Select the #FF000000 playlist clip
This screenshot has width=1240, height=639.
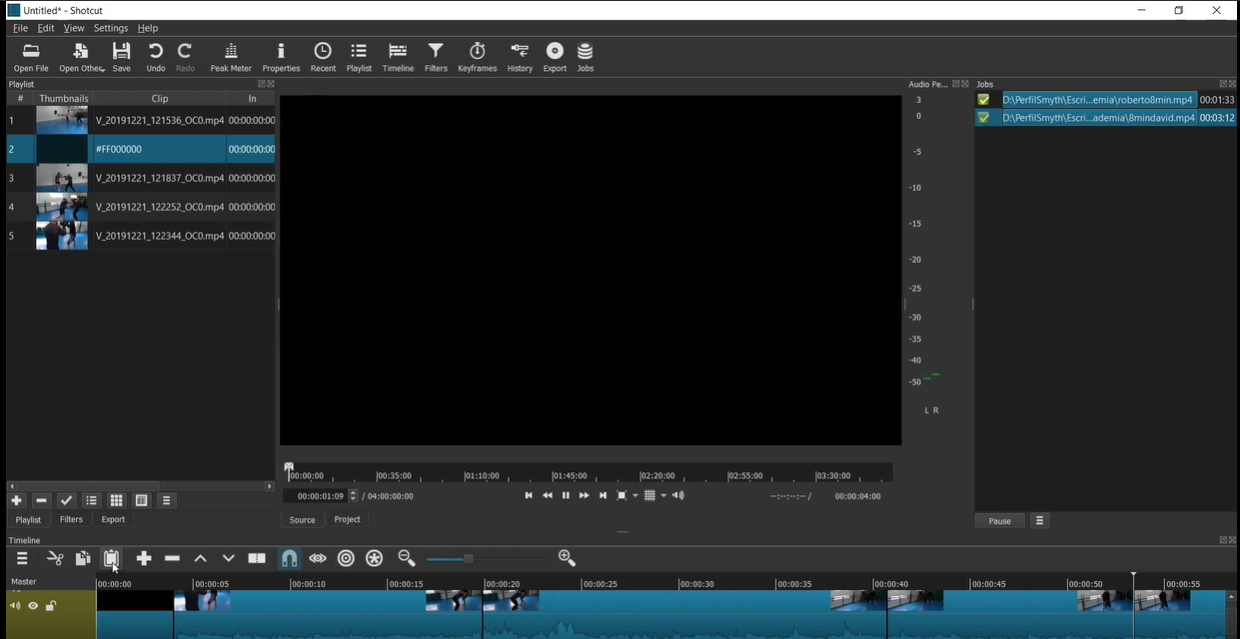click(141, 149)
